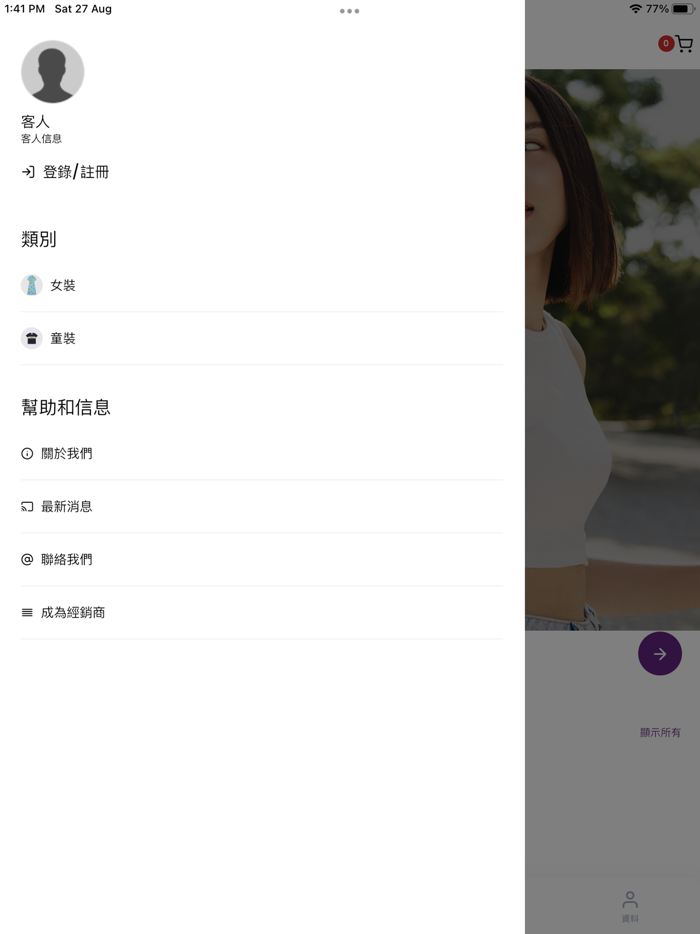This screenshot has width=700, height=934.
Task: Tap the purple arrow button
Action: [660, 654]
